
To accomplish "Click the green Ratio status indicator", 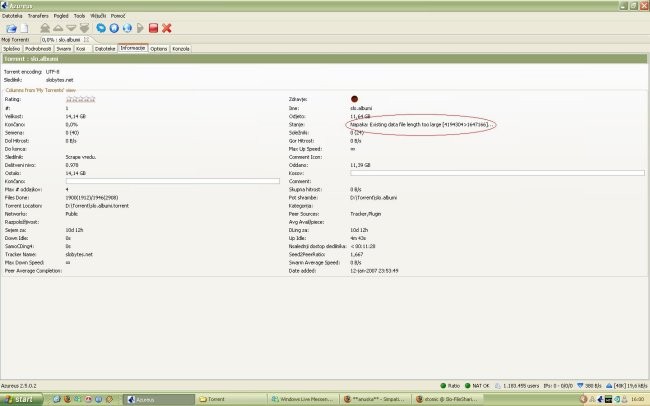I will pos(450,386).
